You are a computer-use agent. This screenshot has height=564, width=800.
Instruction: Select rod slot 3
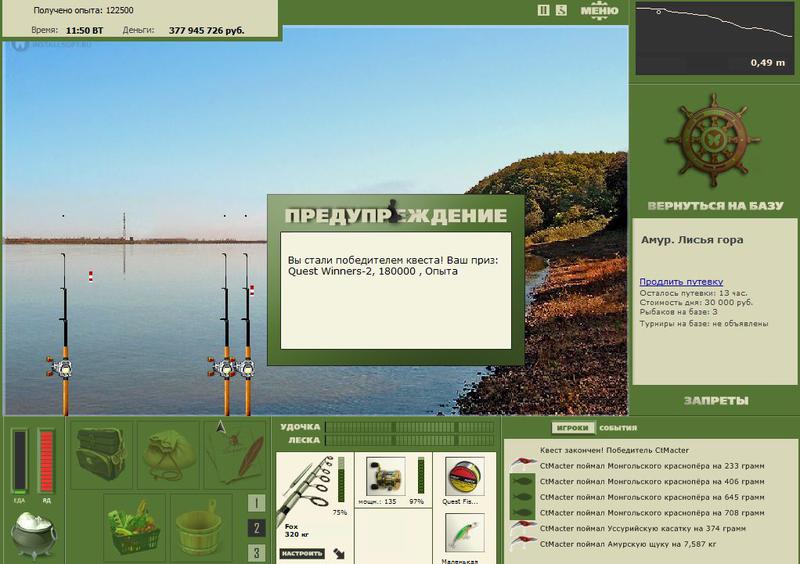pyautogui.click(x=256, y=552)
